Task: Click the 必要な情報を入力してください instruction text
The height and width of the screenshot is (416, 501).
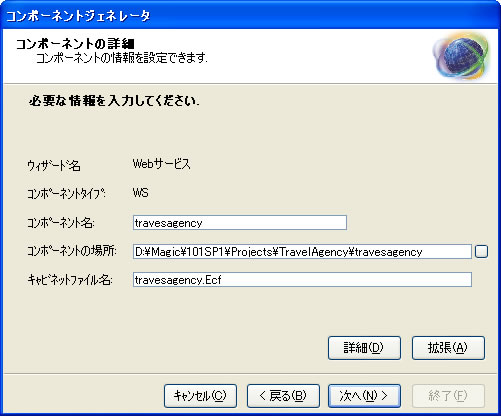Action: pos(114,101)
